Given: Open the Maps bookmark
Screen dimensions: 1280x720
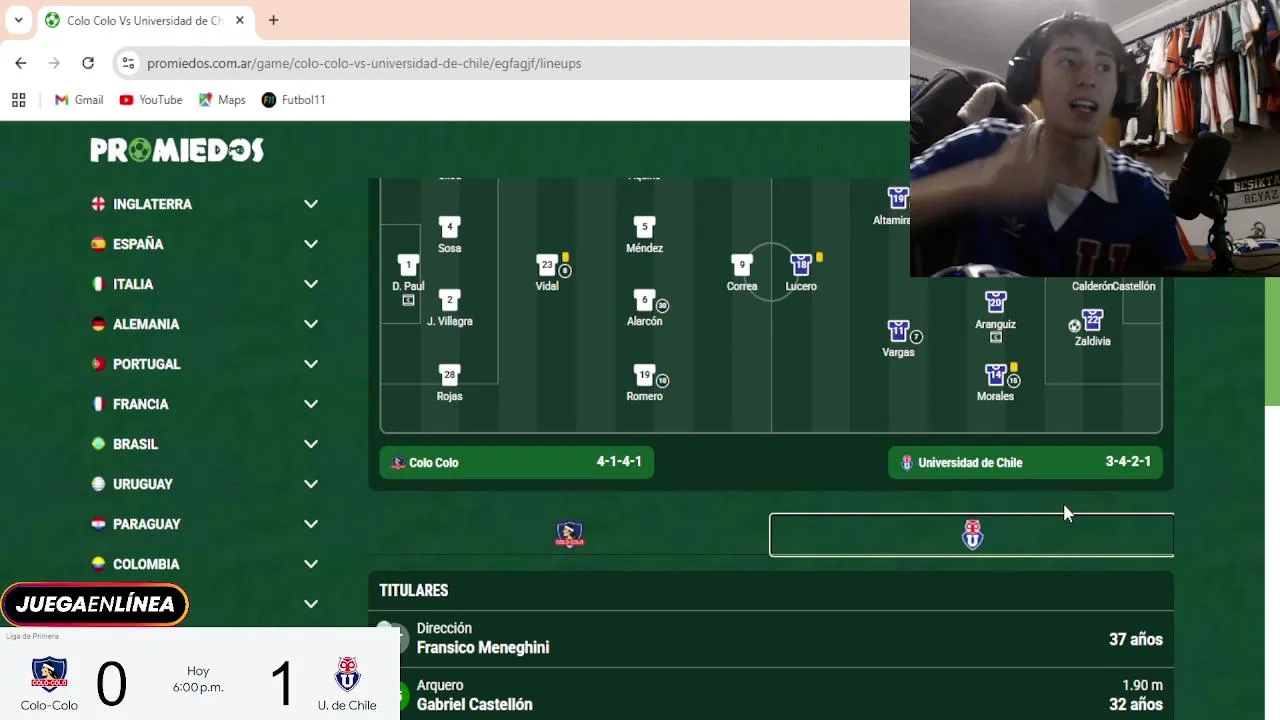Looking at the screenshot, I should tap(222, 100).
